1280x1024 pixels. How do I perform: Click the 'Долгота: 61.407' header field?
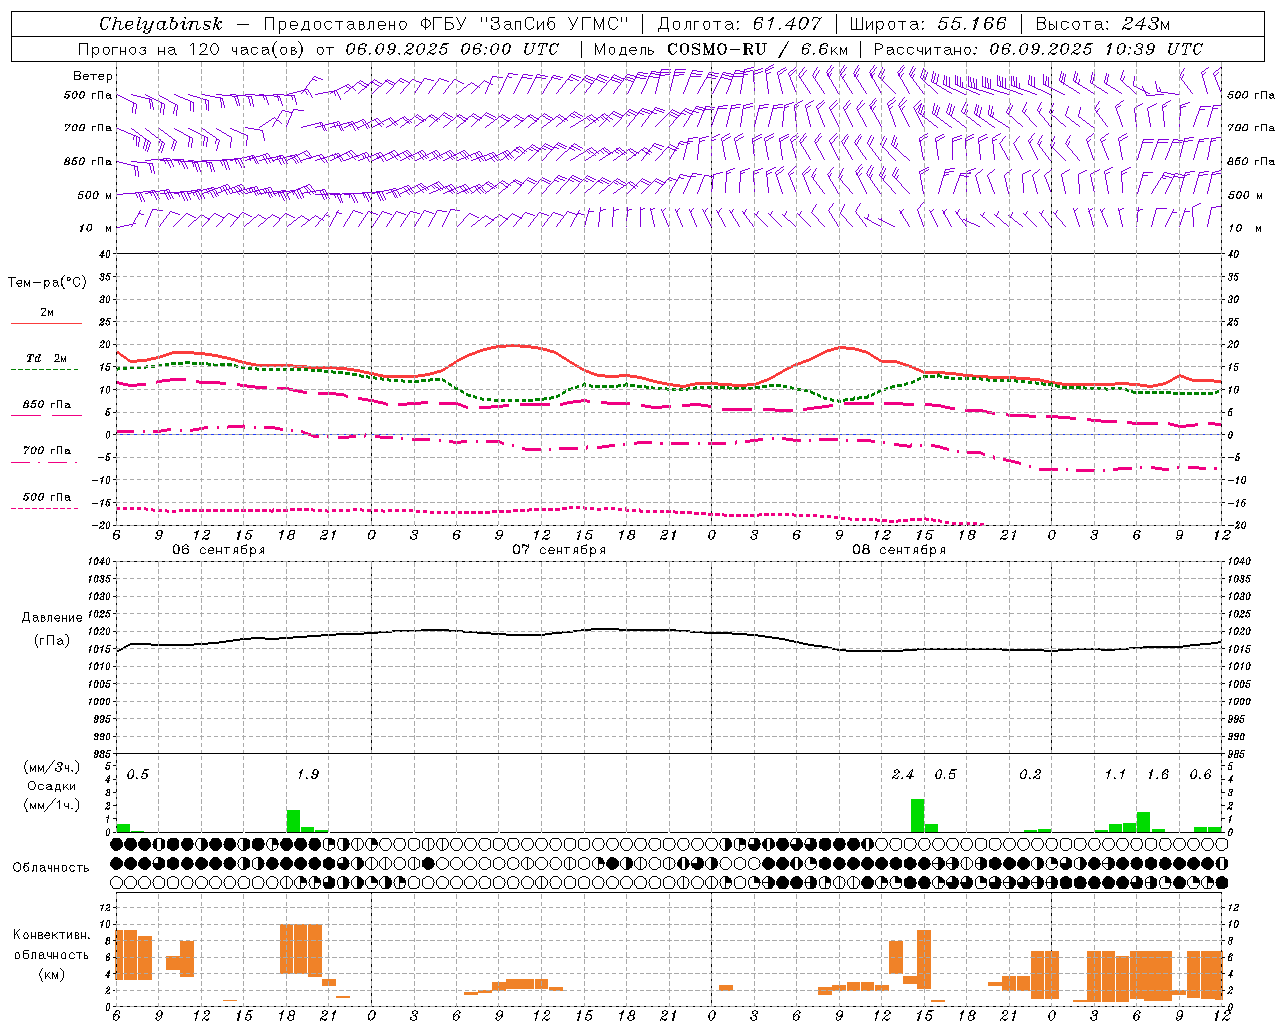739,24
